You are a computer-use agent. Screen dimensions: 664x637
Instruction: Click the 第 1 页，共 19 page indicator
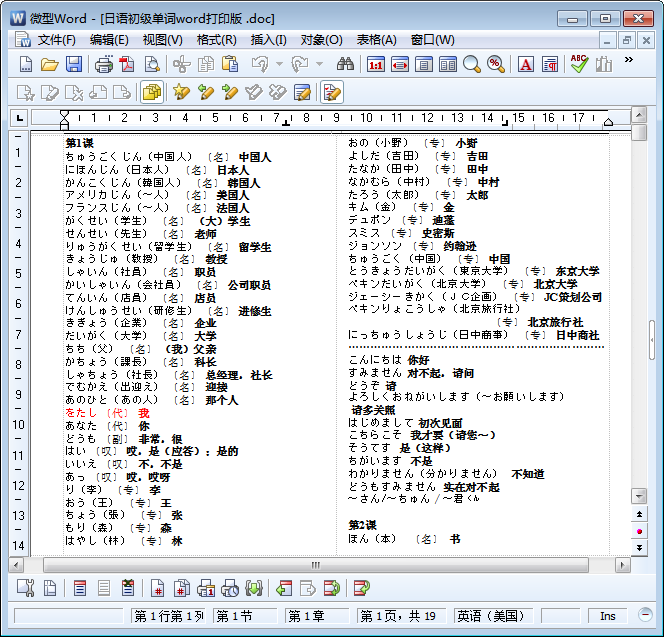tap(402, 616)
